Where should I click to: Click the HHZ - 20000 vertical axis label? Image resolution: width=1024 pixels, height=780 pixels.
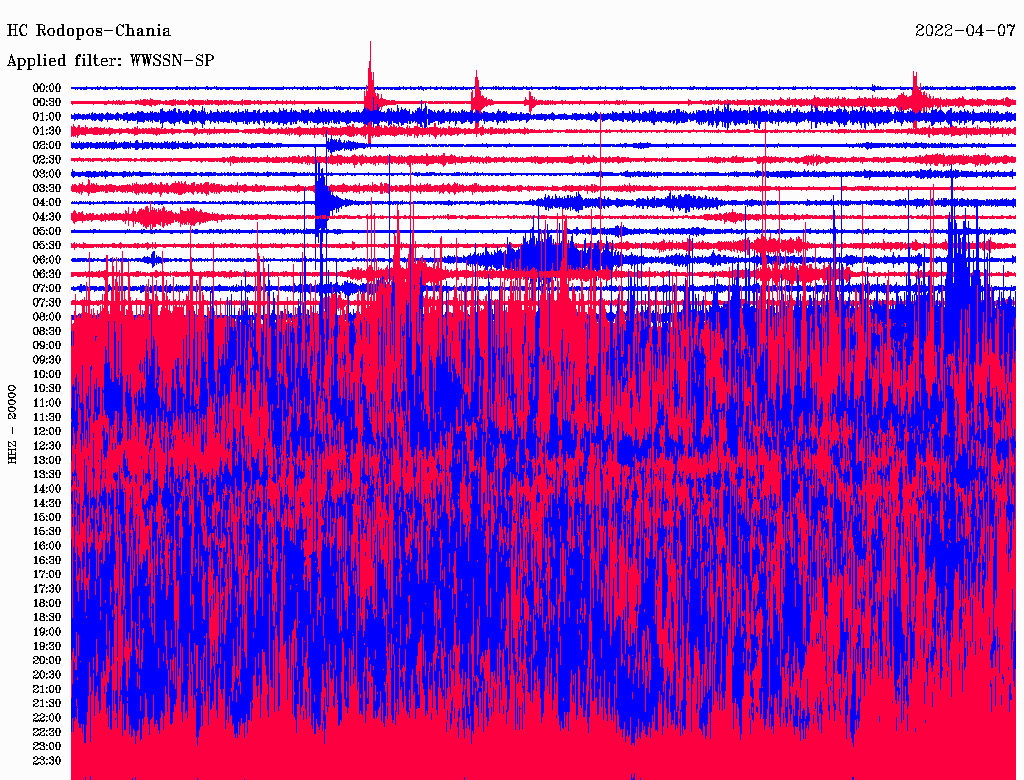coord(13,423)
